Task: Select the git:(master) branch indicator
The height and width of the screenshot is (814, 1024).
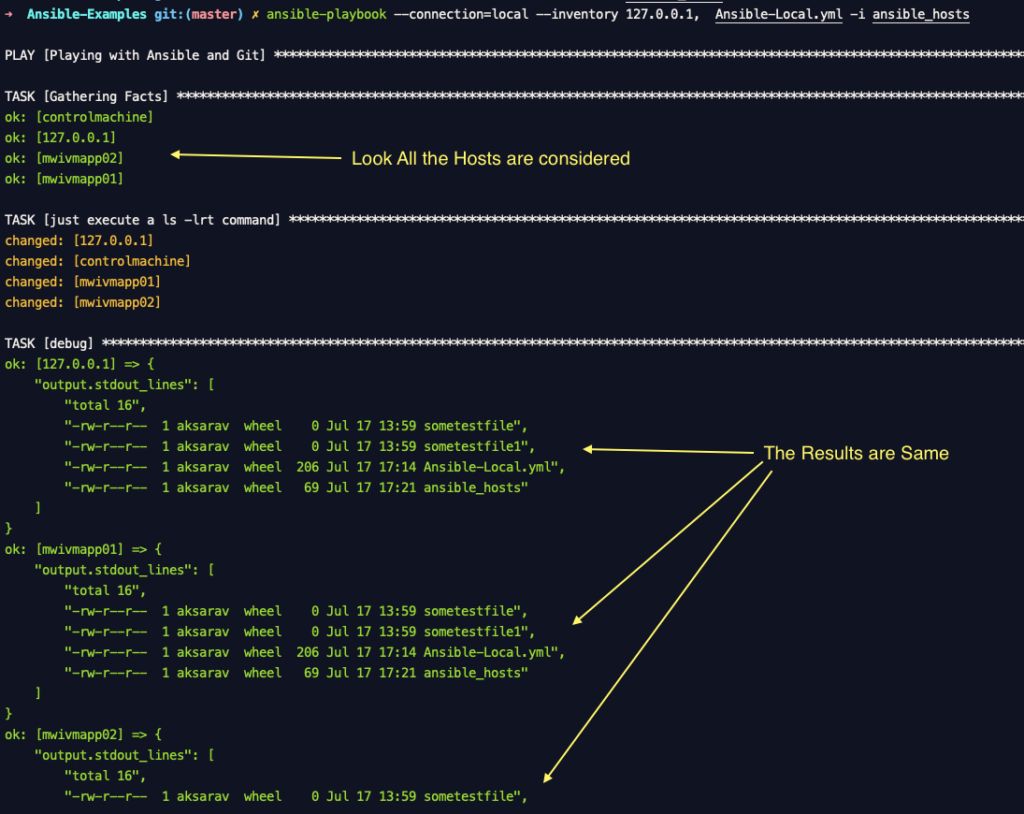Action: click(x=202, y=14)
